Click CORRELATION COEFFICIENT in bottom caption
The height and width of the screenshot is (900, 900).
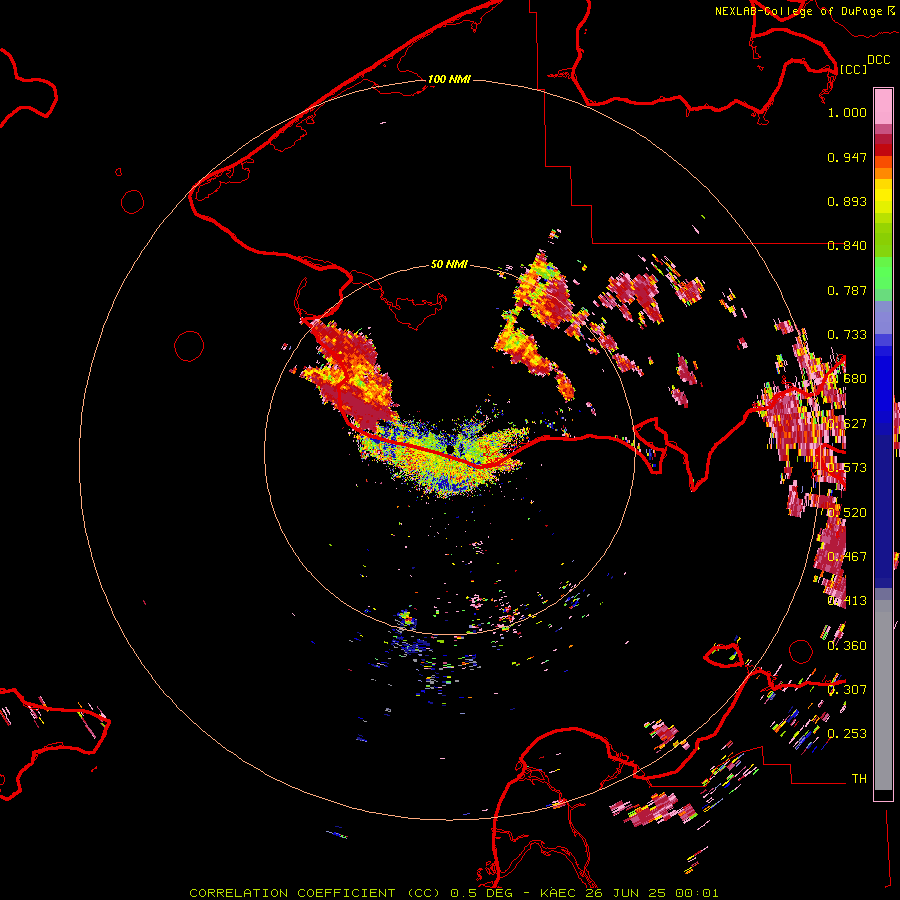[292, 893]
